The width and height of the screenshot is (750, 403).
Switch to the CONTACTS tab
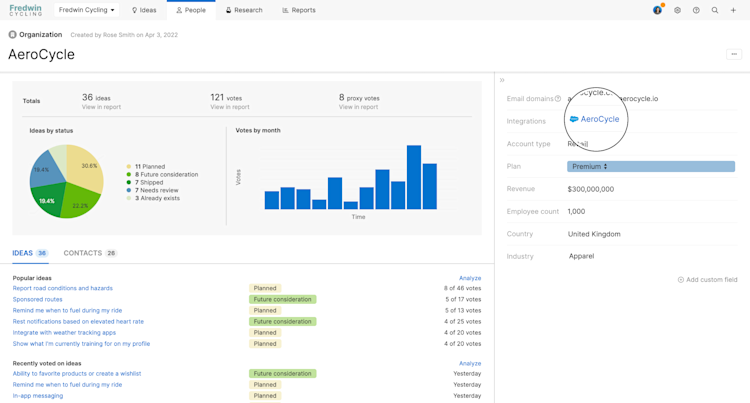click(90, 253)
